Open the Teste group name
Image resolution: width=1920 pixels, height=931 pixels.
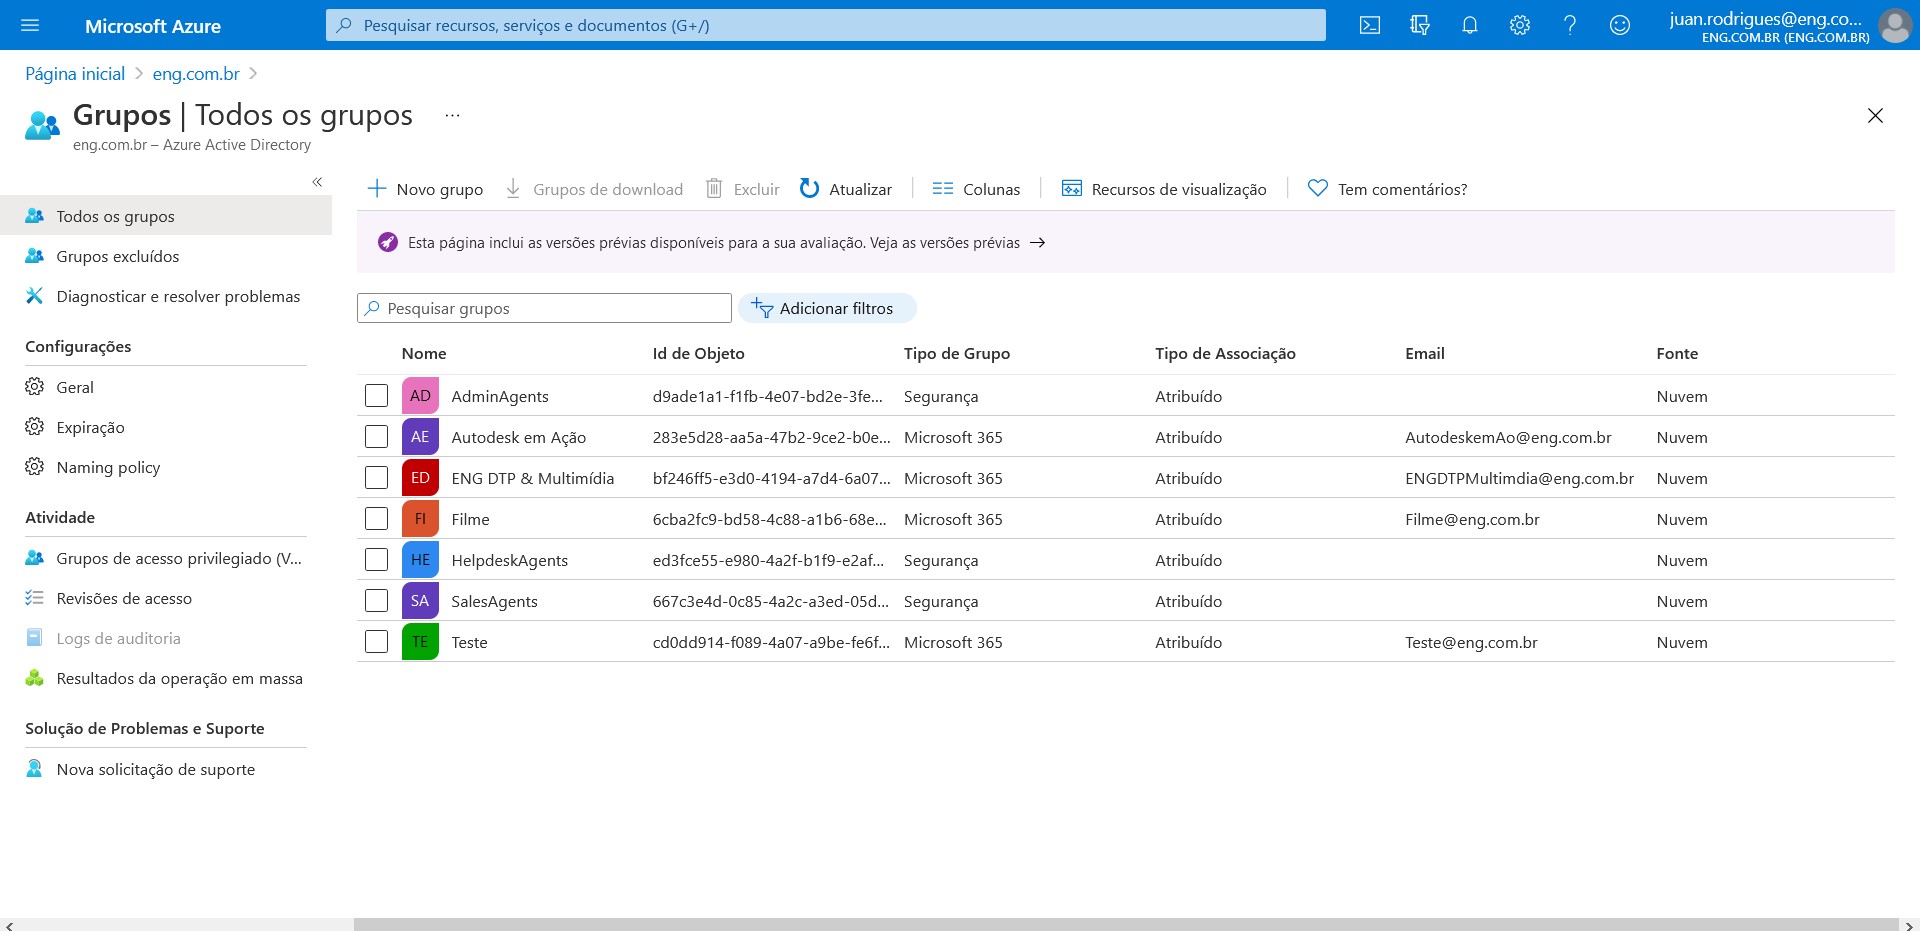[469, 643]
